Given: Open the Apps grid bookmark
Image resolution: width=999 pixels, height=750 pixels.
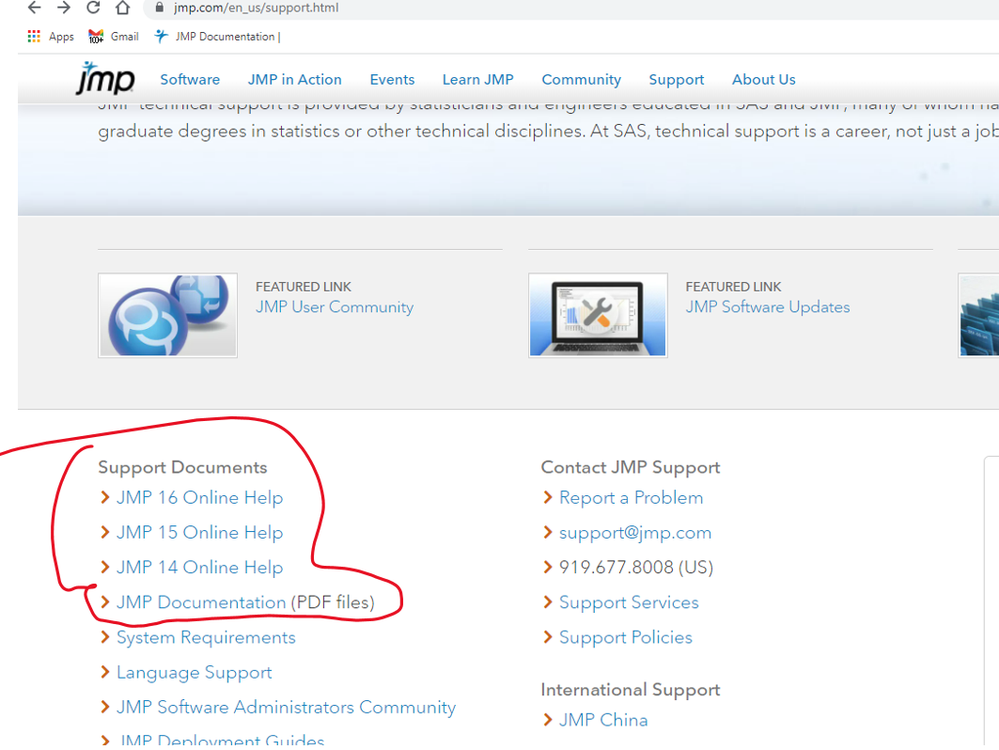Looking at the screenshot, I should [51, 36].
